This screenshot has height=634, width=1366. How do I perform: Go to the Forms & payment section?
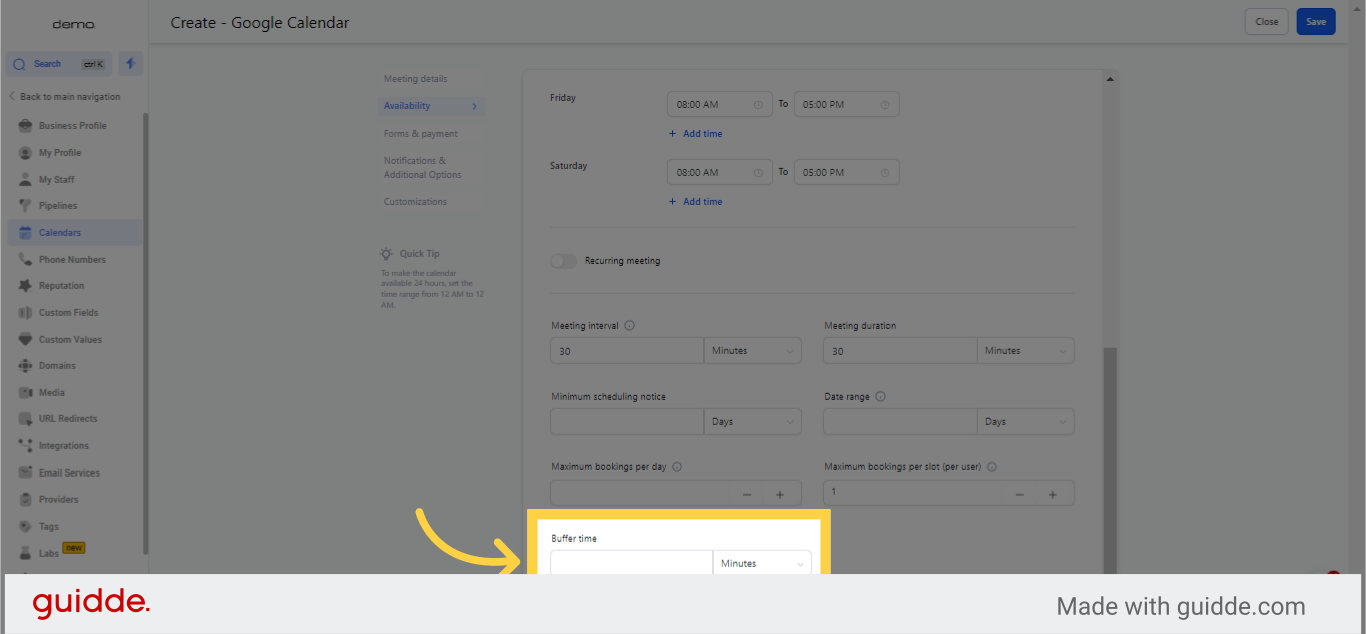[x=421, y=134]
